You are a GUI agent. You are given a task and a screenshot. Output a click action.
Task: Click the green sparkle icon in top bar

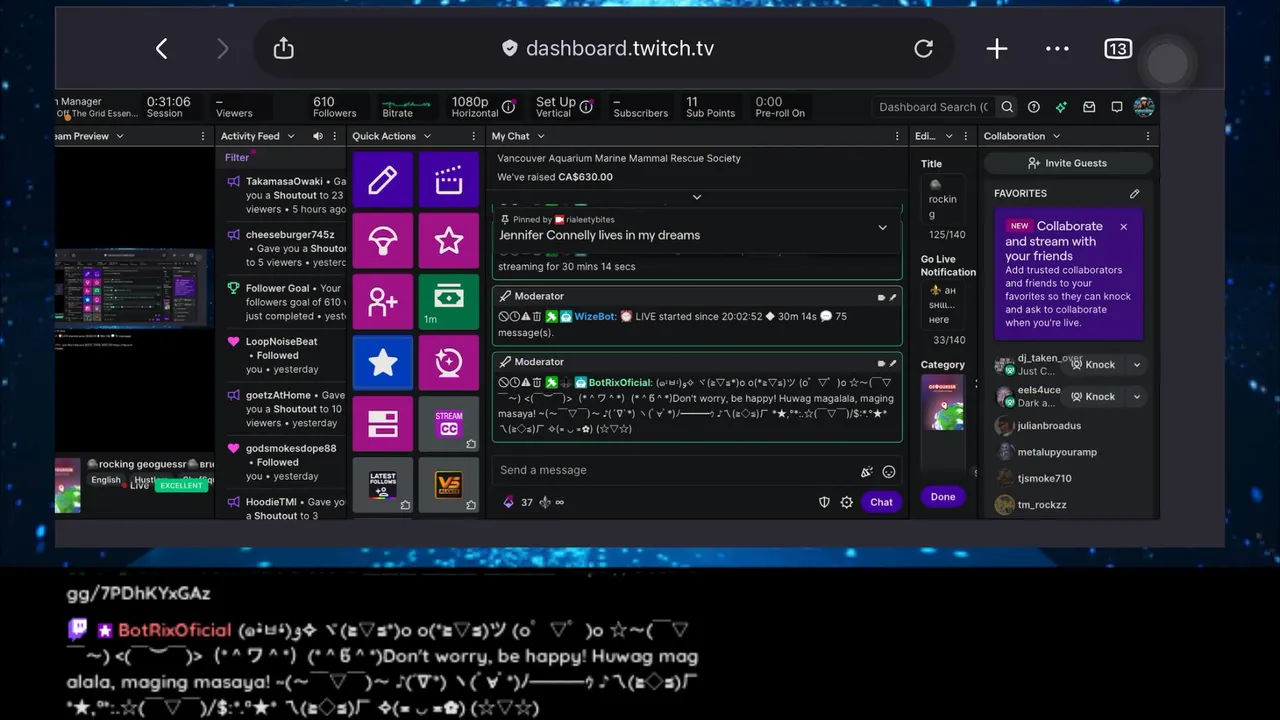[1061, 107]
